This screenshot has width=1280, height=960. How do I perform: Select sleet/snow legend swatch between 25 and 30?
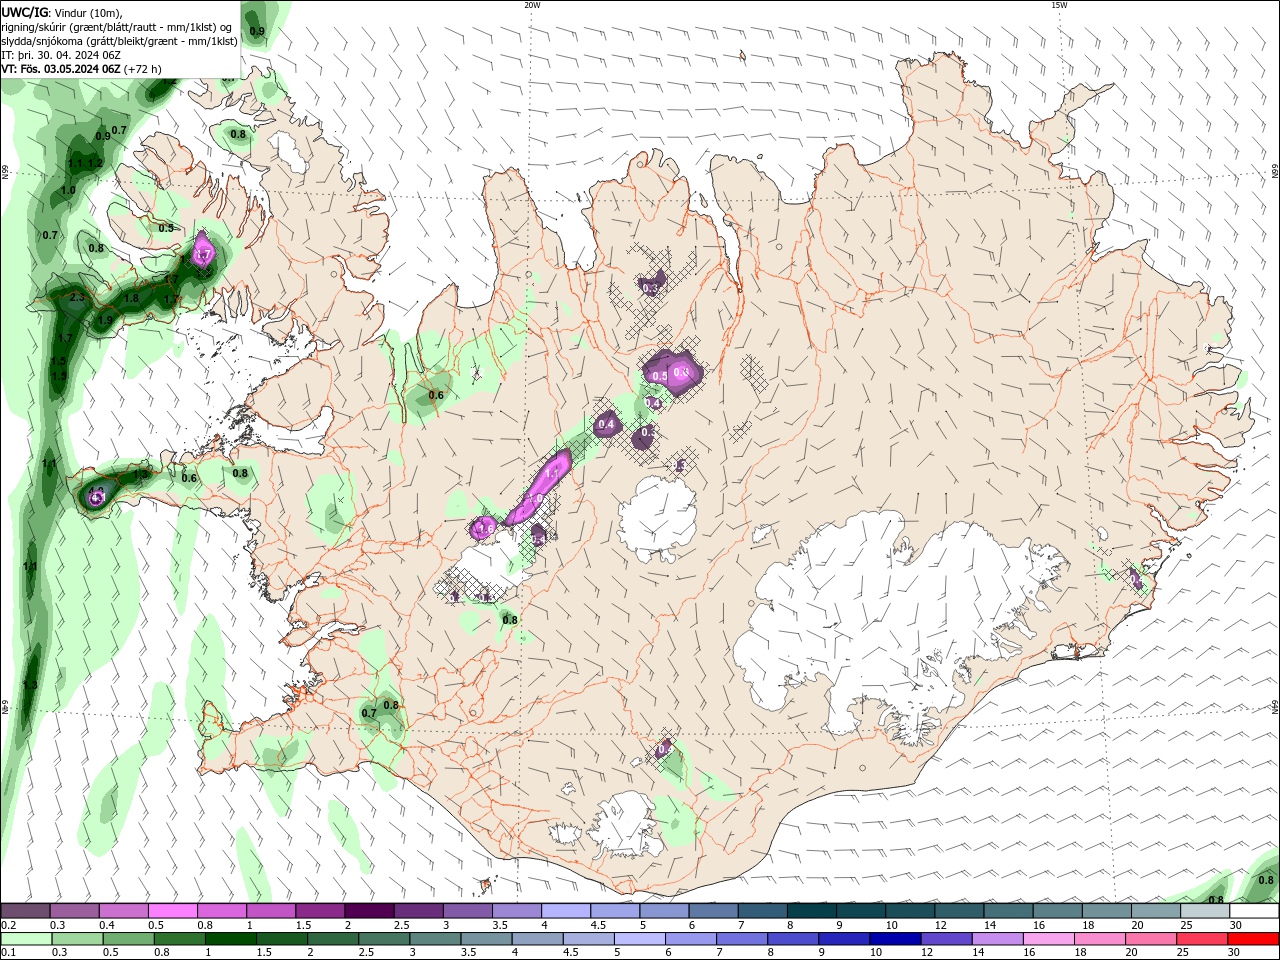(x=1205, y=910)
